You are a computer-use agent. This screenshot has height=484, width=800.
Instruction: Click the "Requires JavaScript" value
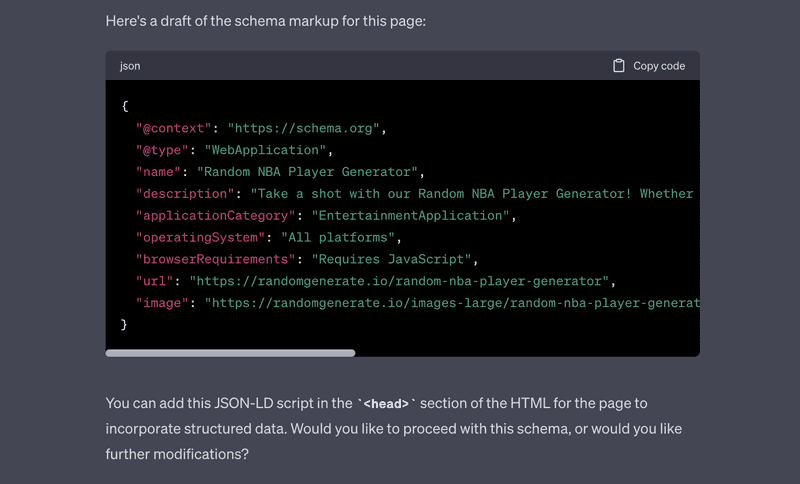392,260
